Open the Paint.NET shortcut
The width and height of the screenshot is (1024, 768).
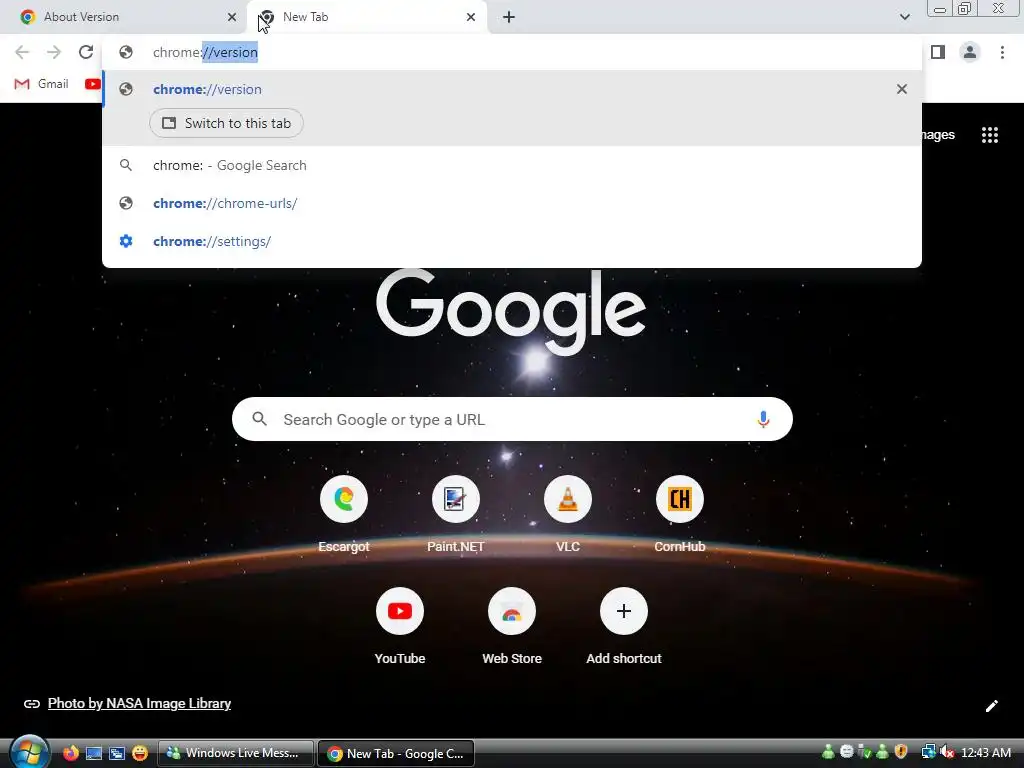pos(456,516)
